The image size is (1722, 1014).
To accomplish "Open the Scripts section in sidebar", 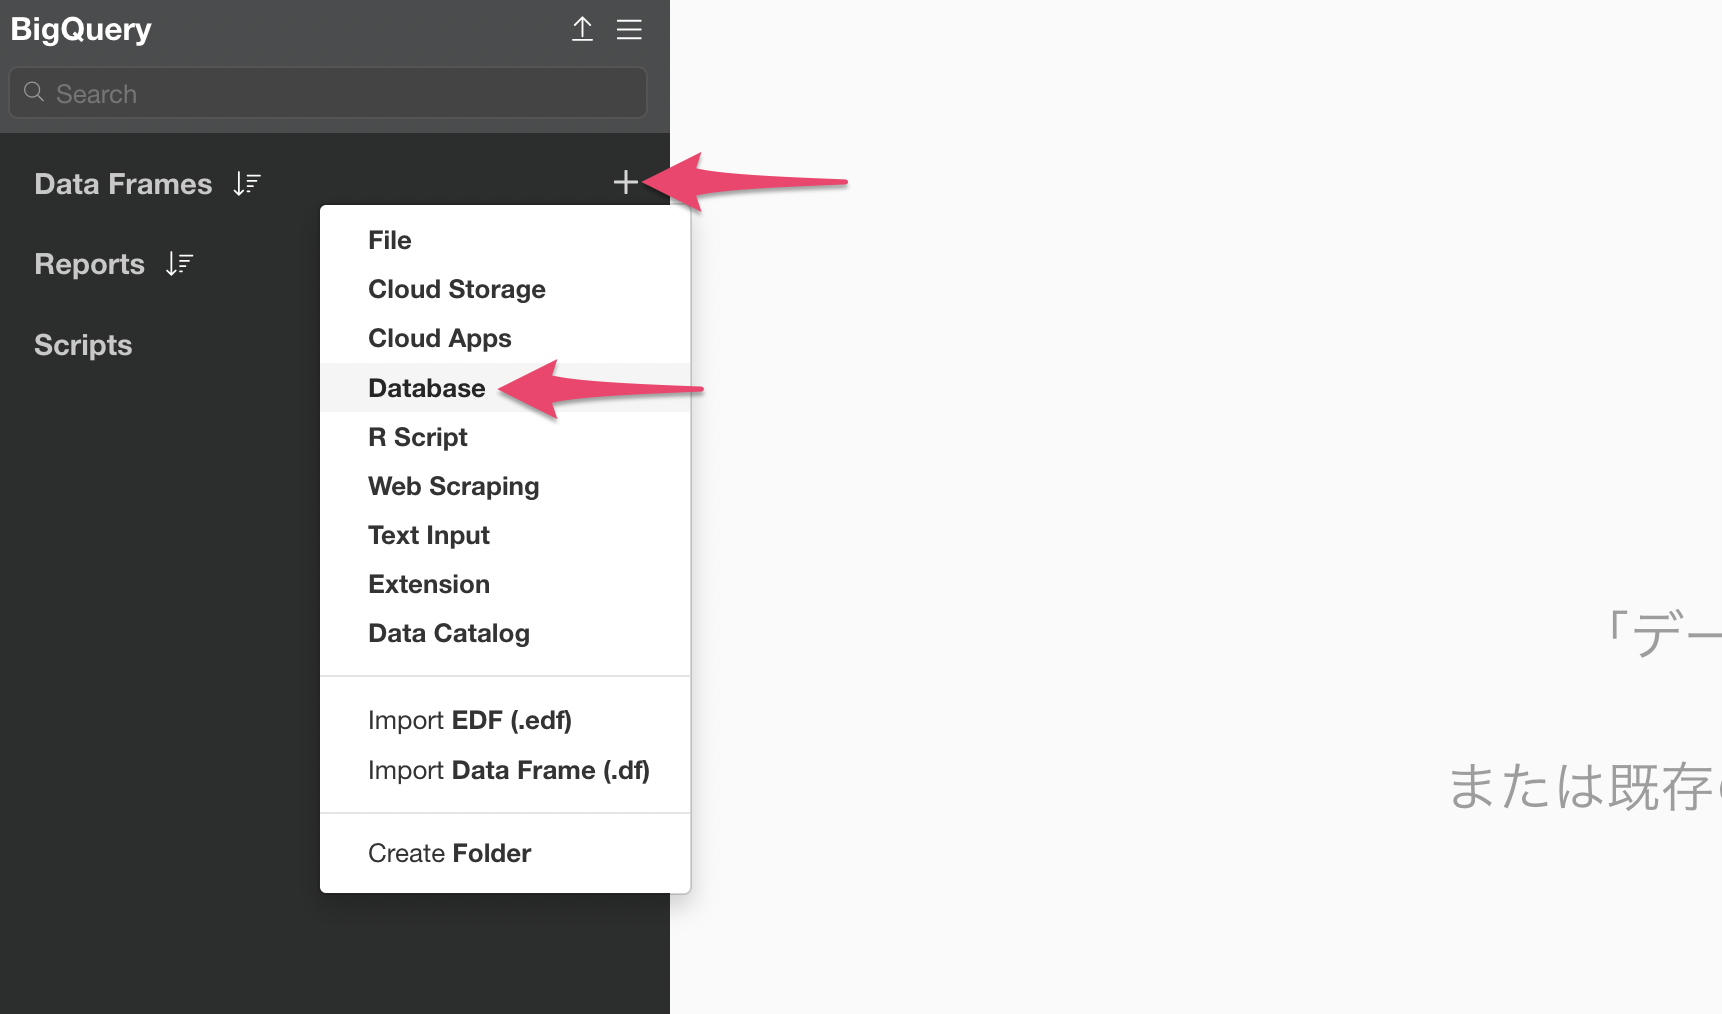I will [x=83, y=345].
